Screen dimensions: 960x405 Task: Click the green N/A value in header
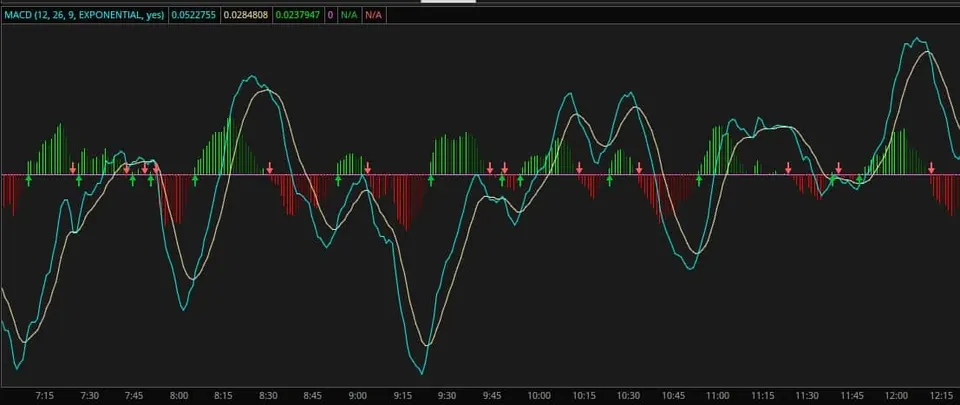[x=349, y=15]
